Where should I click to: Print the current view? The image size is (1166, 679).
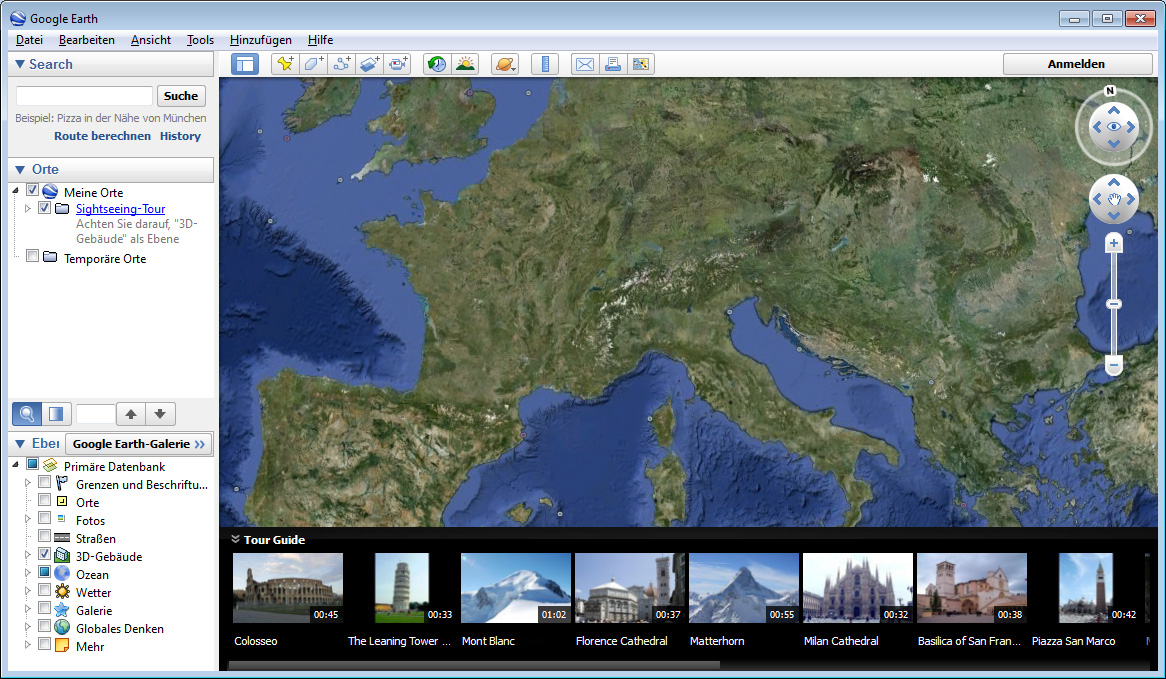[x=612, y=63]
